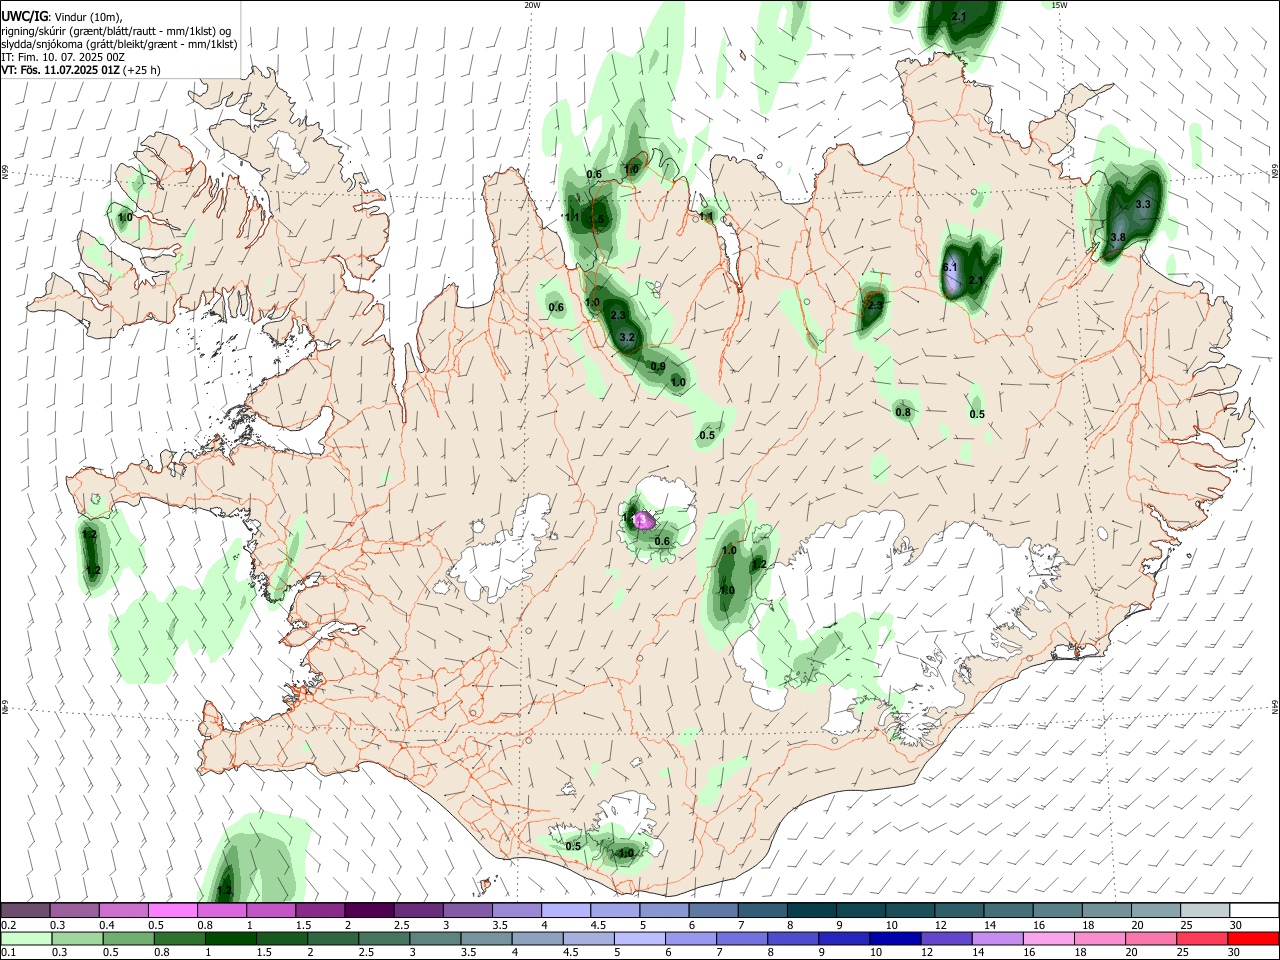Click the 'Vindur (10m)' label in header
The width and height of the screenshot is (1280, 960).
click(x=89, y=17)
